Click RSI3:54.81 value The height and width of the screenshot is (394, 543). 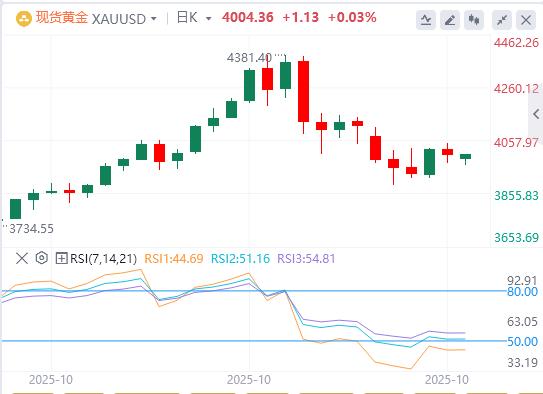pyautogui.click(x=306, y=259)
